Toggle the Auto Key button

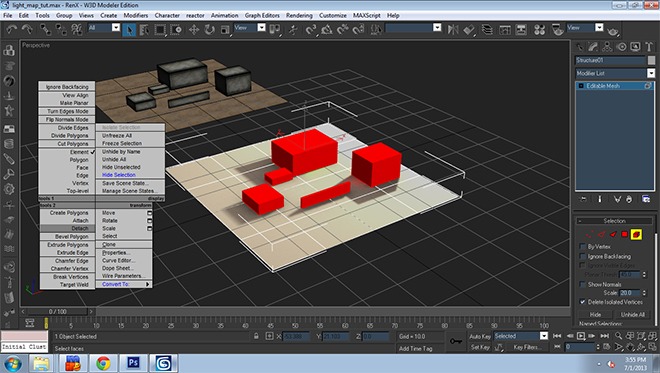coord(480,336)
